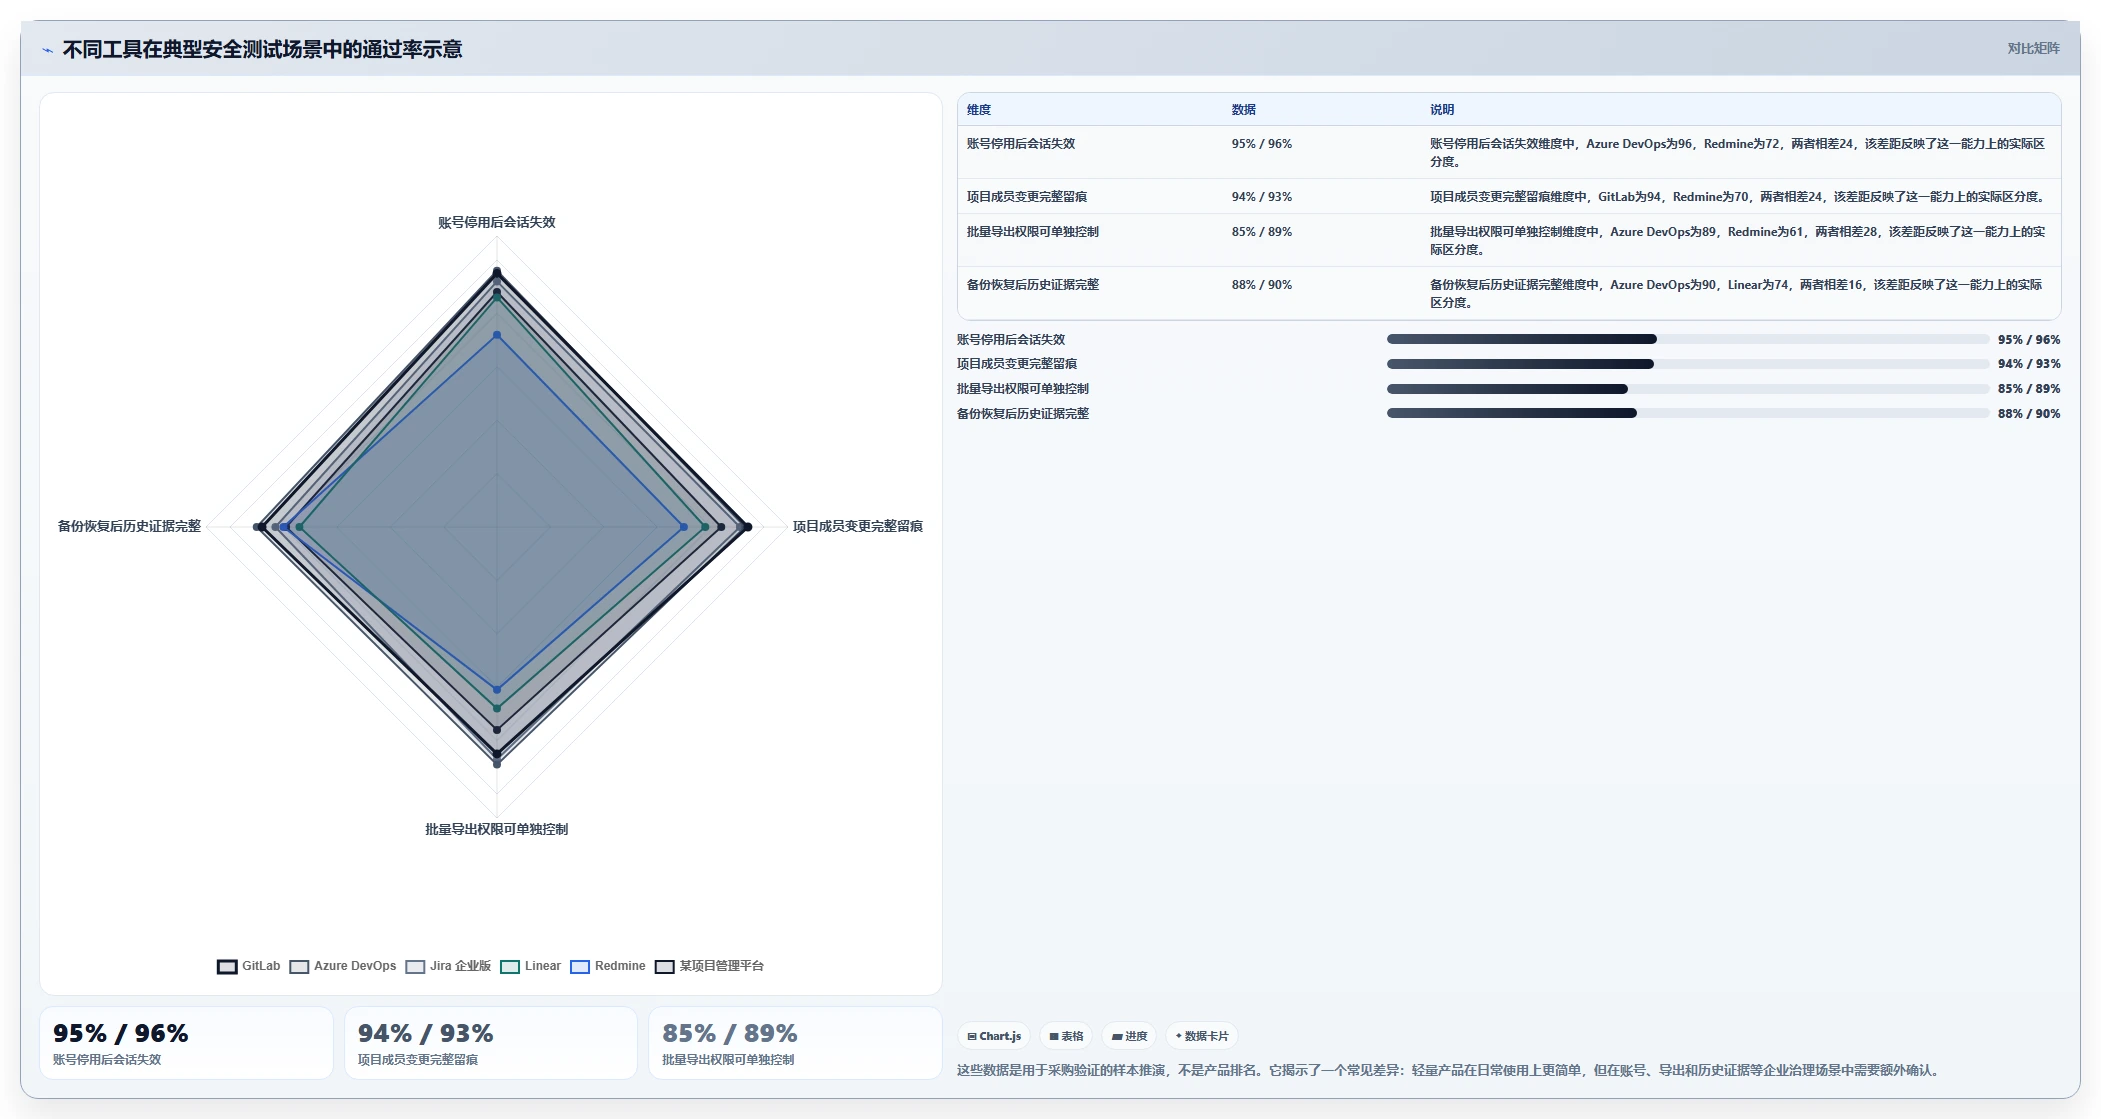Click the 数据卡片 tag chip

tap(1202, 1036)
